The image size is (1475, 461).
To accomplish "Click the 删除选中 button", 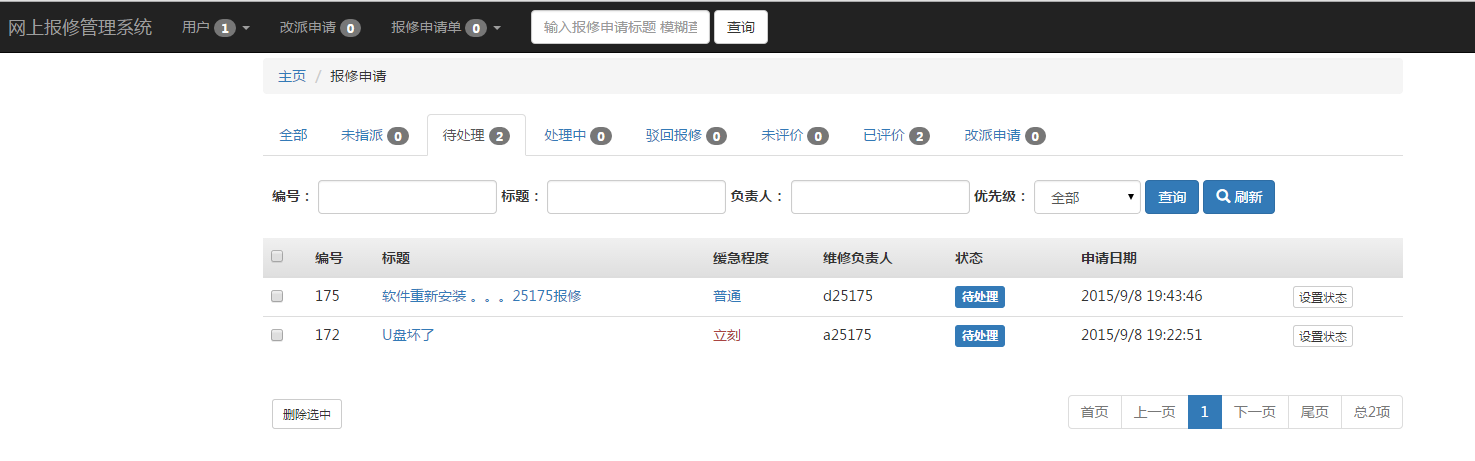I will 307,414.
